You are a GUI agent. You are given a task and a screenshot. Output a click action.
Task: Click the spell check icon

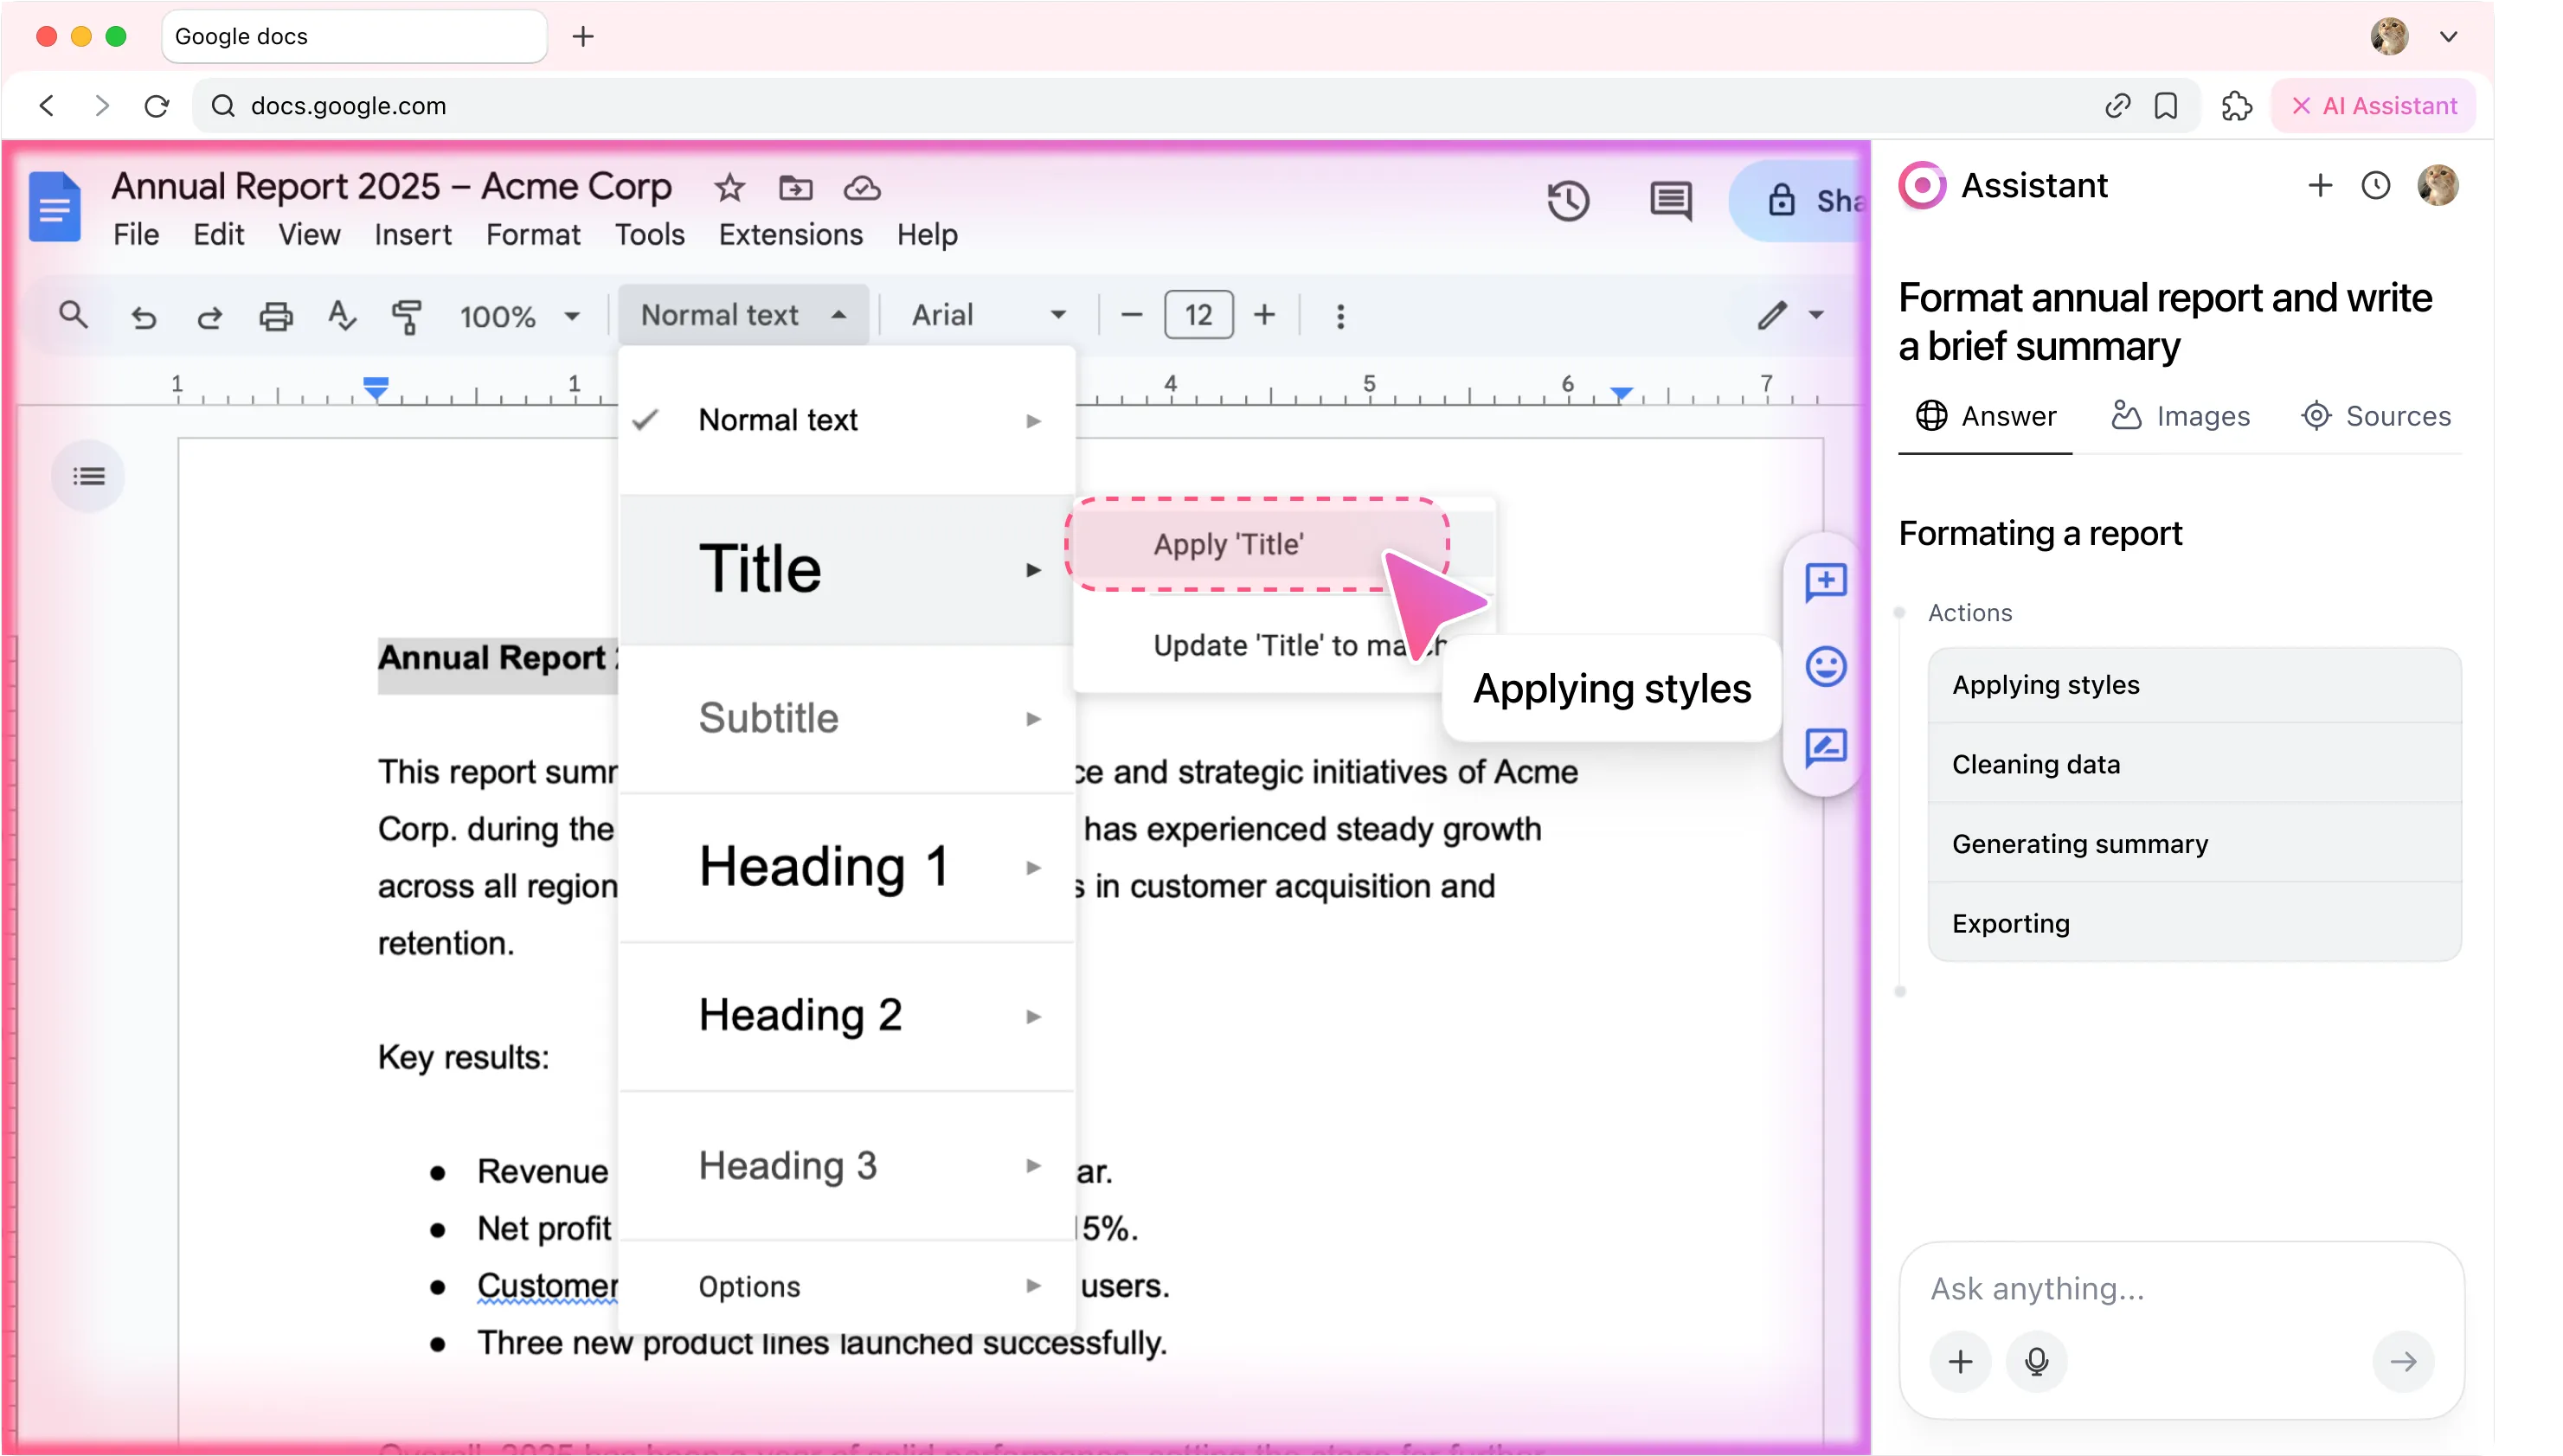(x=341, y=316)
